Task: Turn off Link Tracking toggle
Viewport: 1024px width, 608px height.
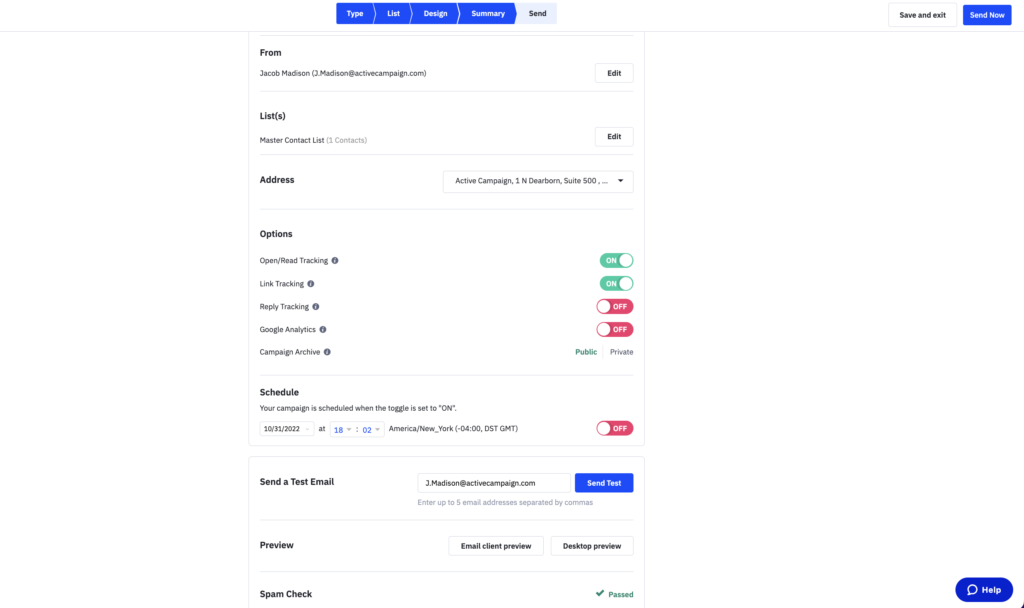Action: pos(616,283)
